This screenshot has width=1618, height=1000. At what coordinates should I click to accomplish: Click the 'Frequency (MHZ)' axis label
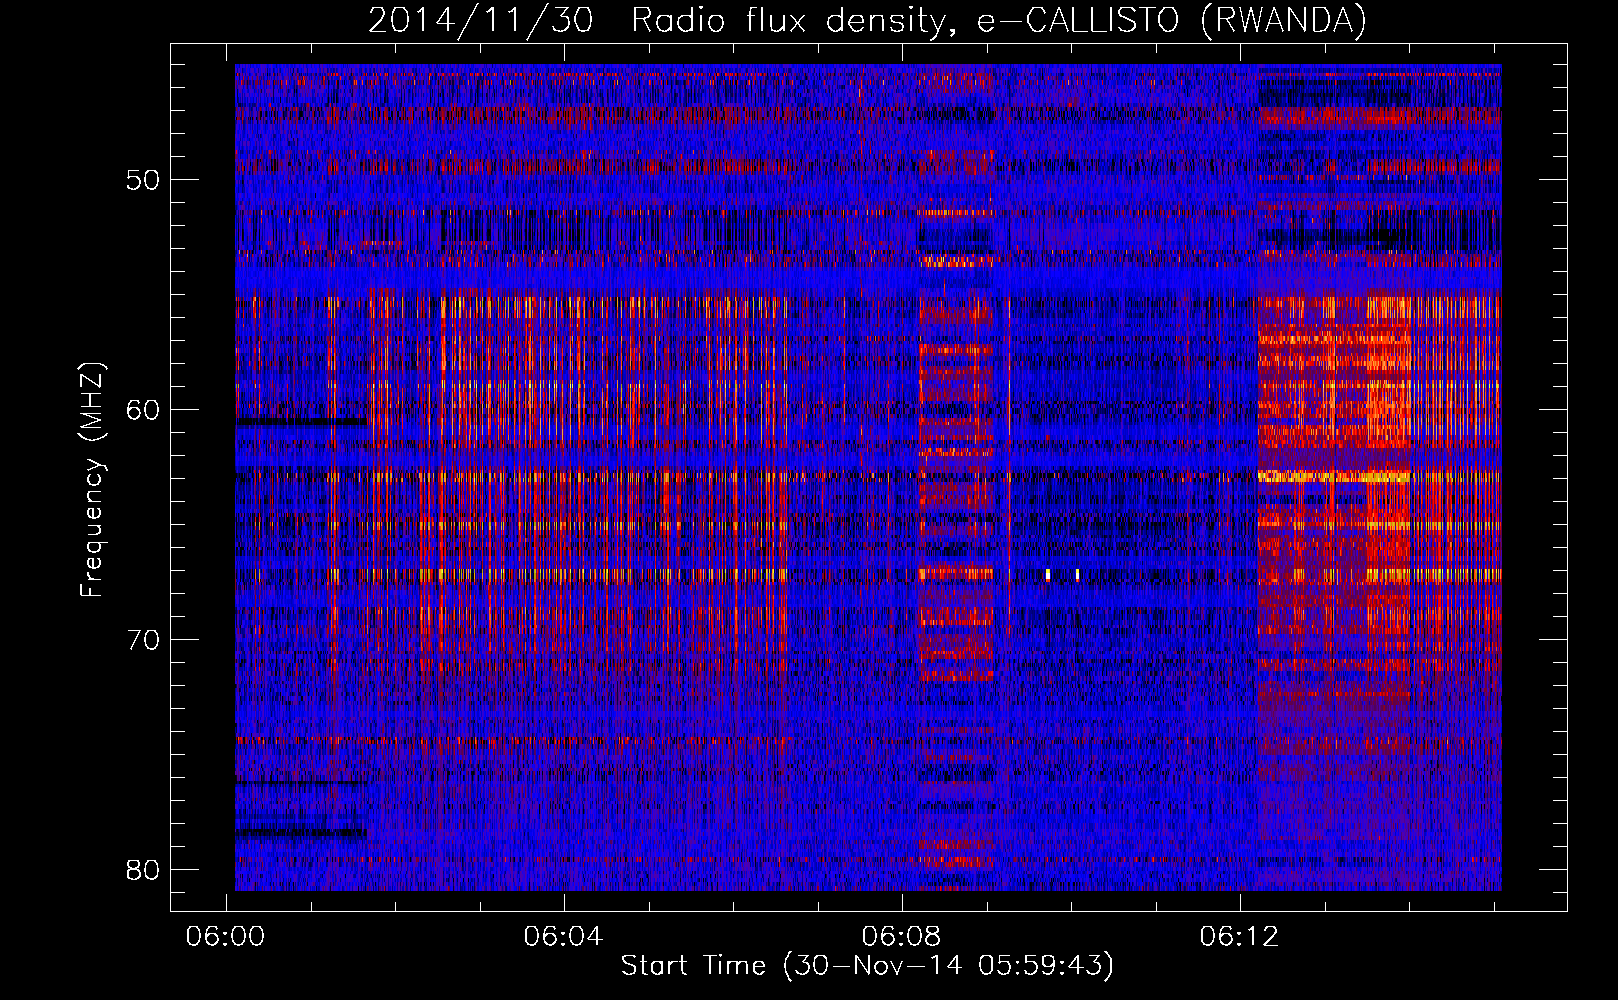(x=91, y=480)
